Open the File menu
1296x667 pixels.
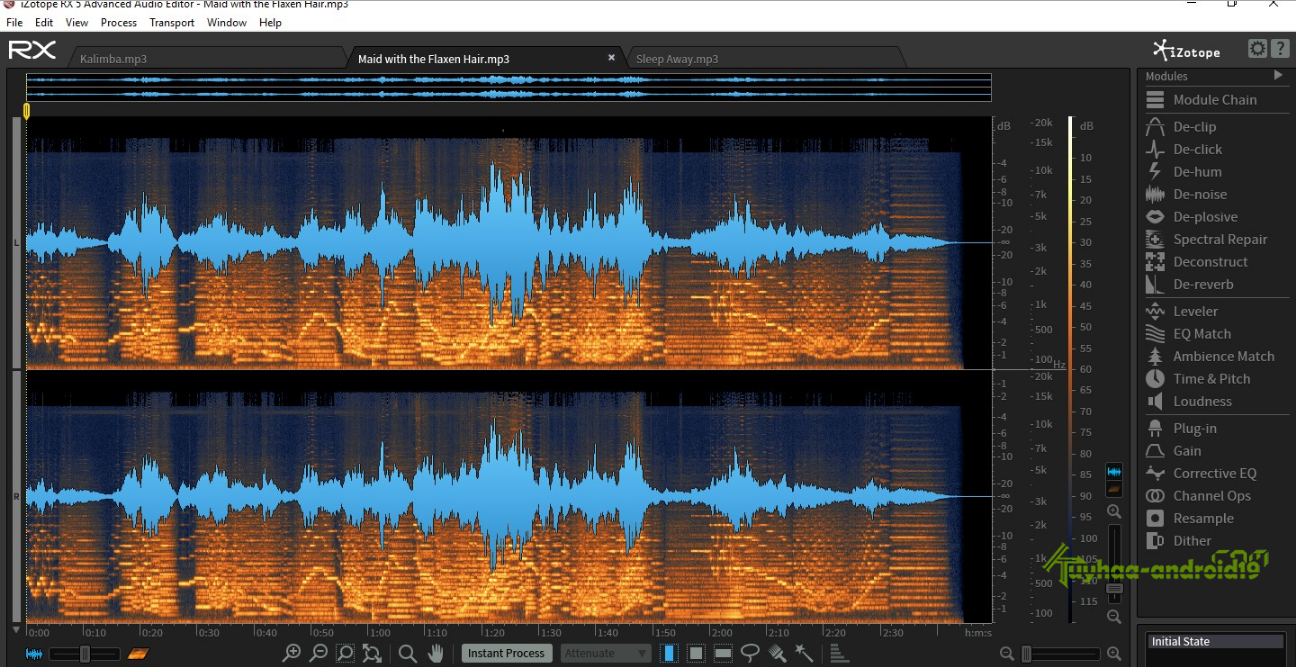pos(15,22)
